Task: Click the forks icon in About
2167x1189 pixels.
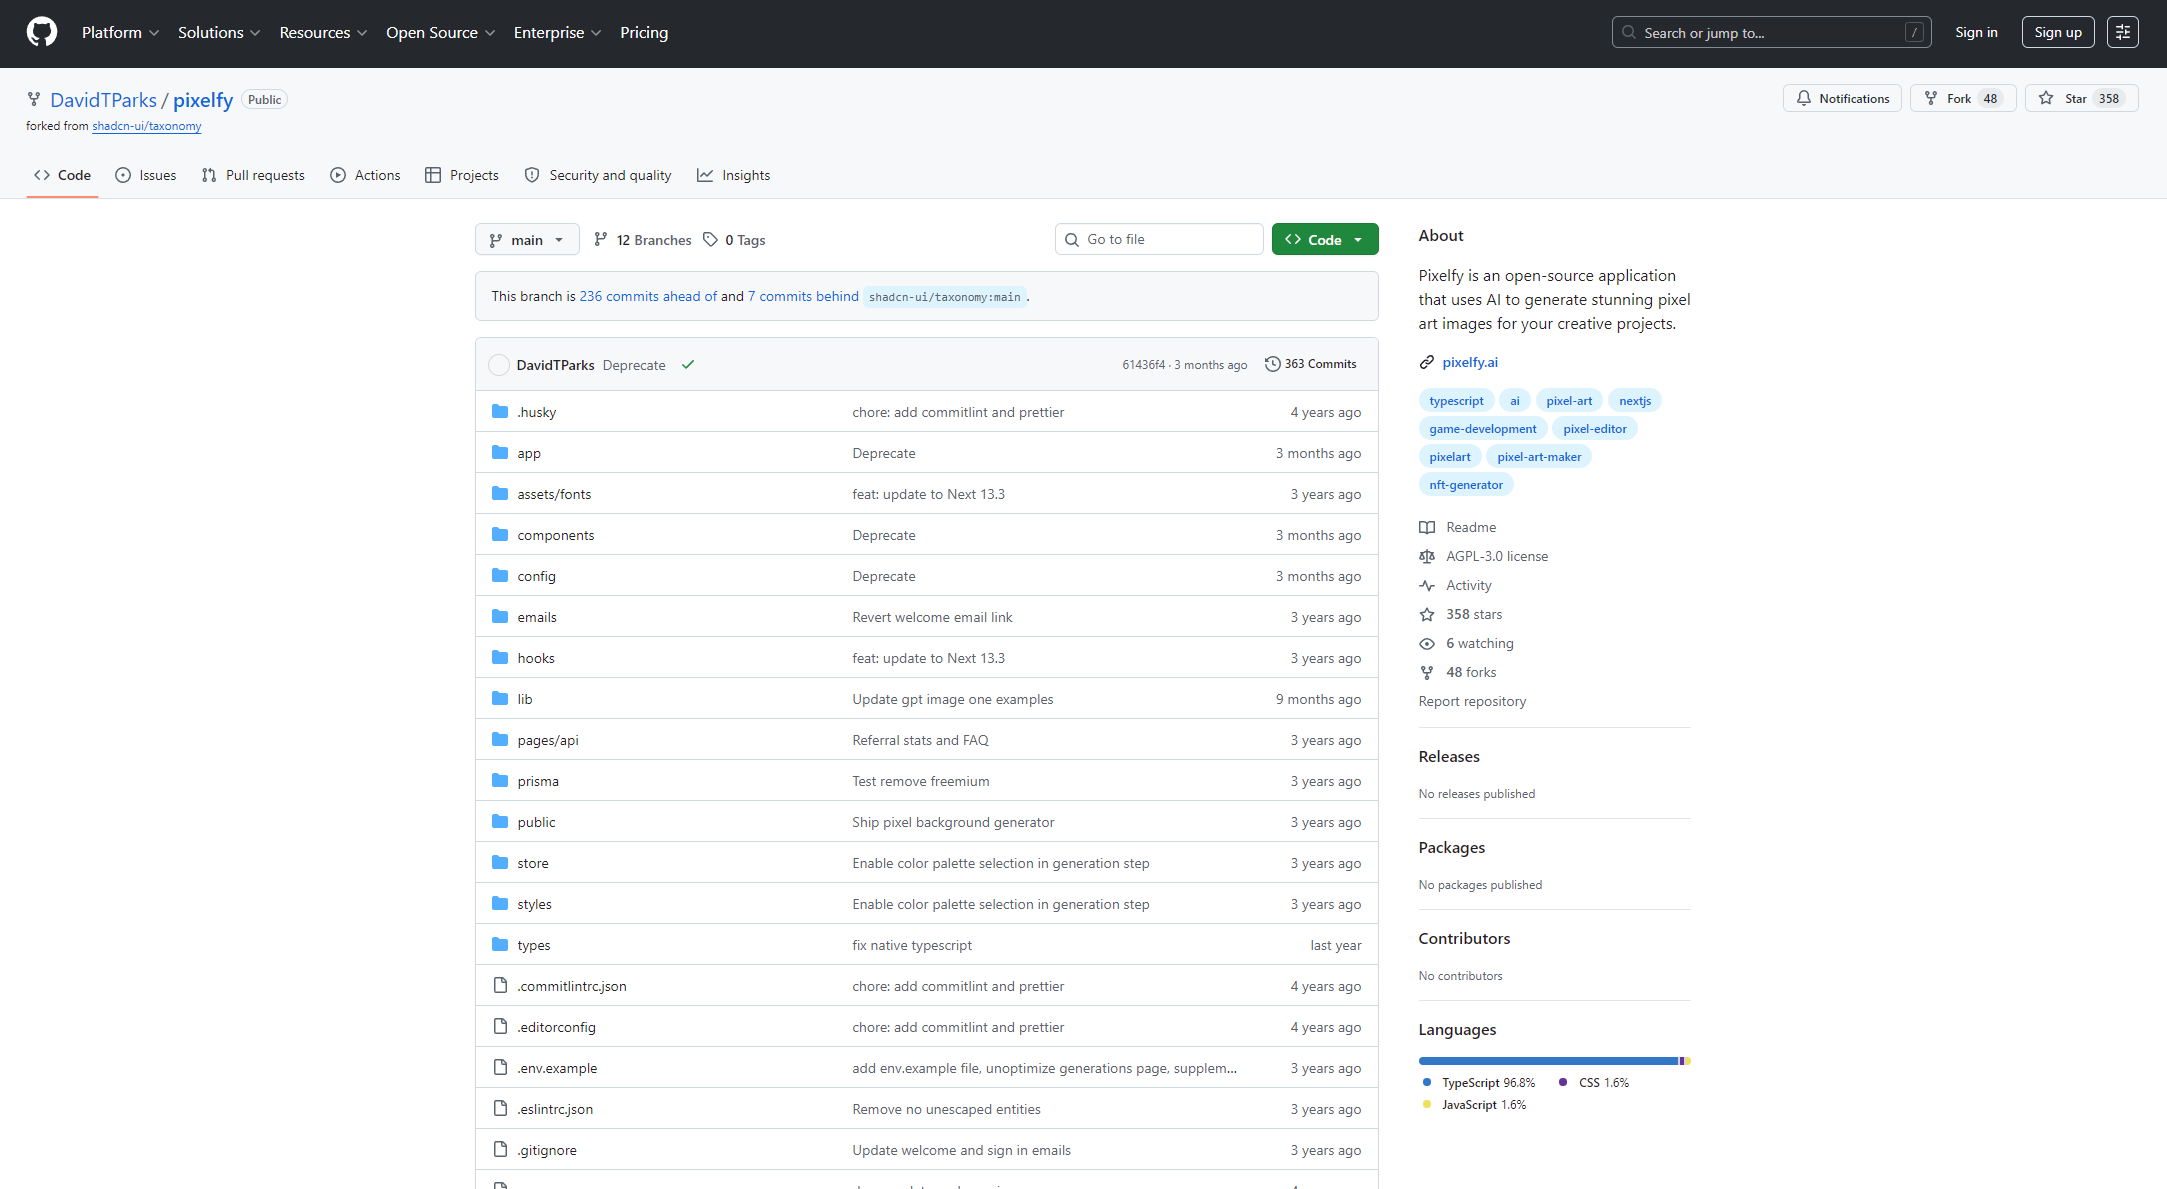Action: coord(1427,672)
